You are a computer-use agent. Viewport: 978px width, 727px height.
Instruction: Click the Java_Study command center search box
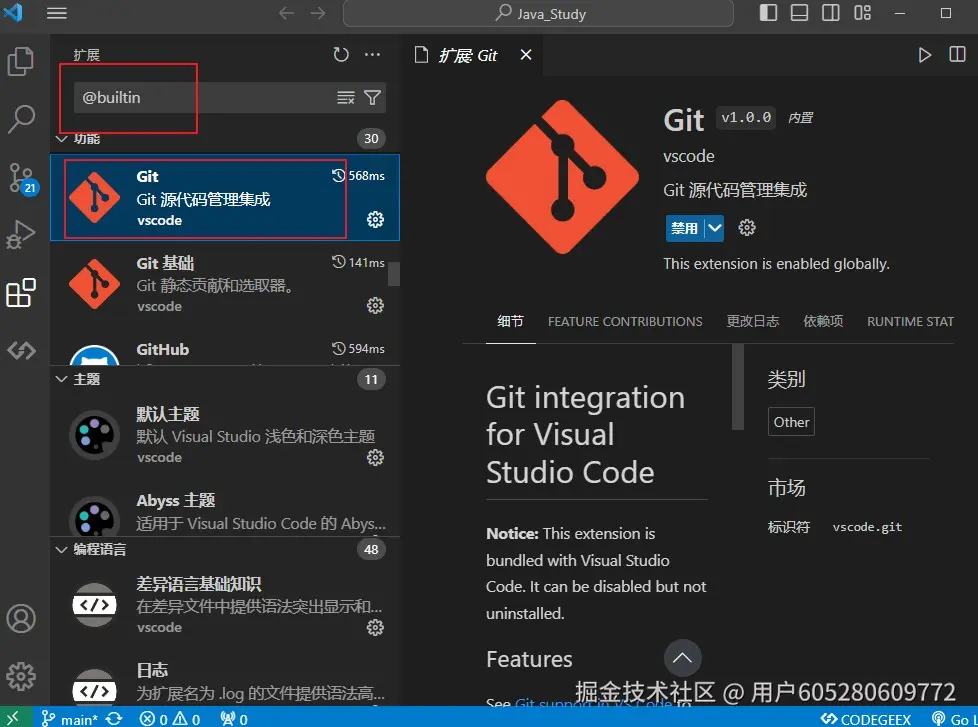point(538,13)
